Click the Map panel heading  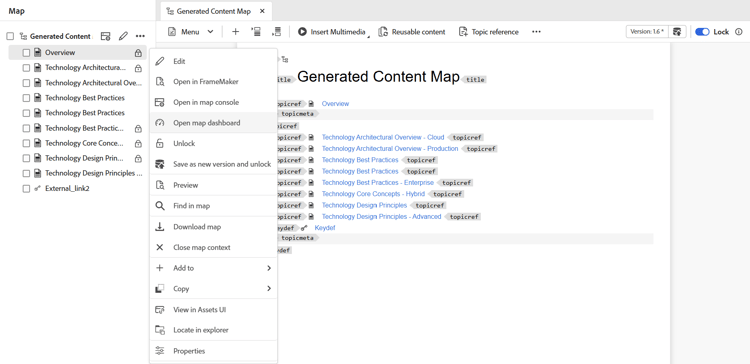pyautogui.click(x=16, y=11)
